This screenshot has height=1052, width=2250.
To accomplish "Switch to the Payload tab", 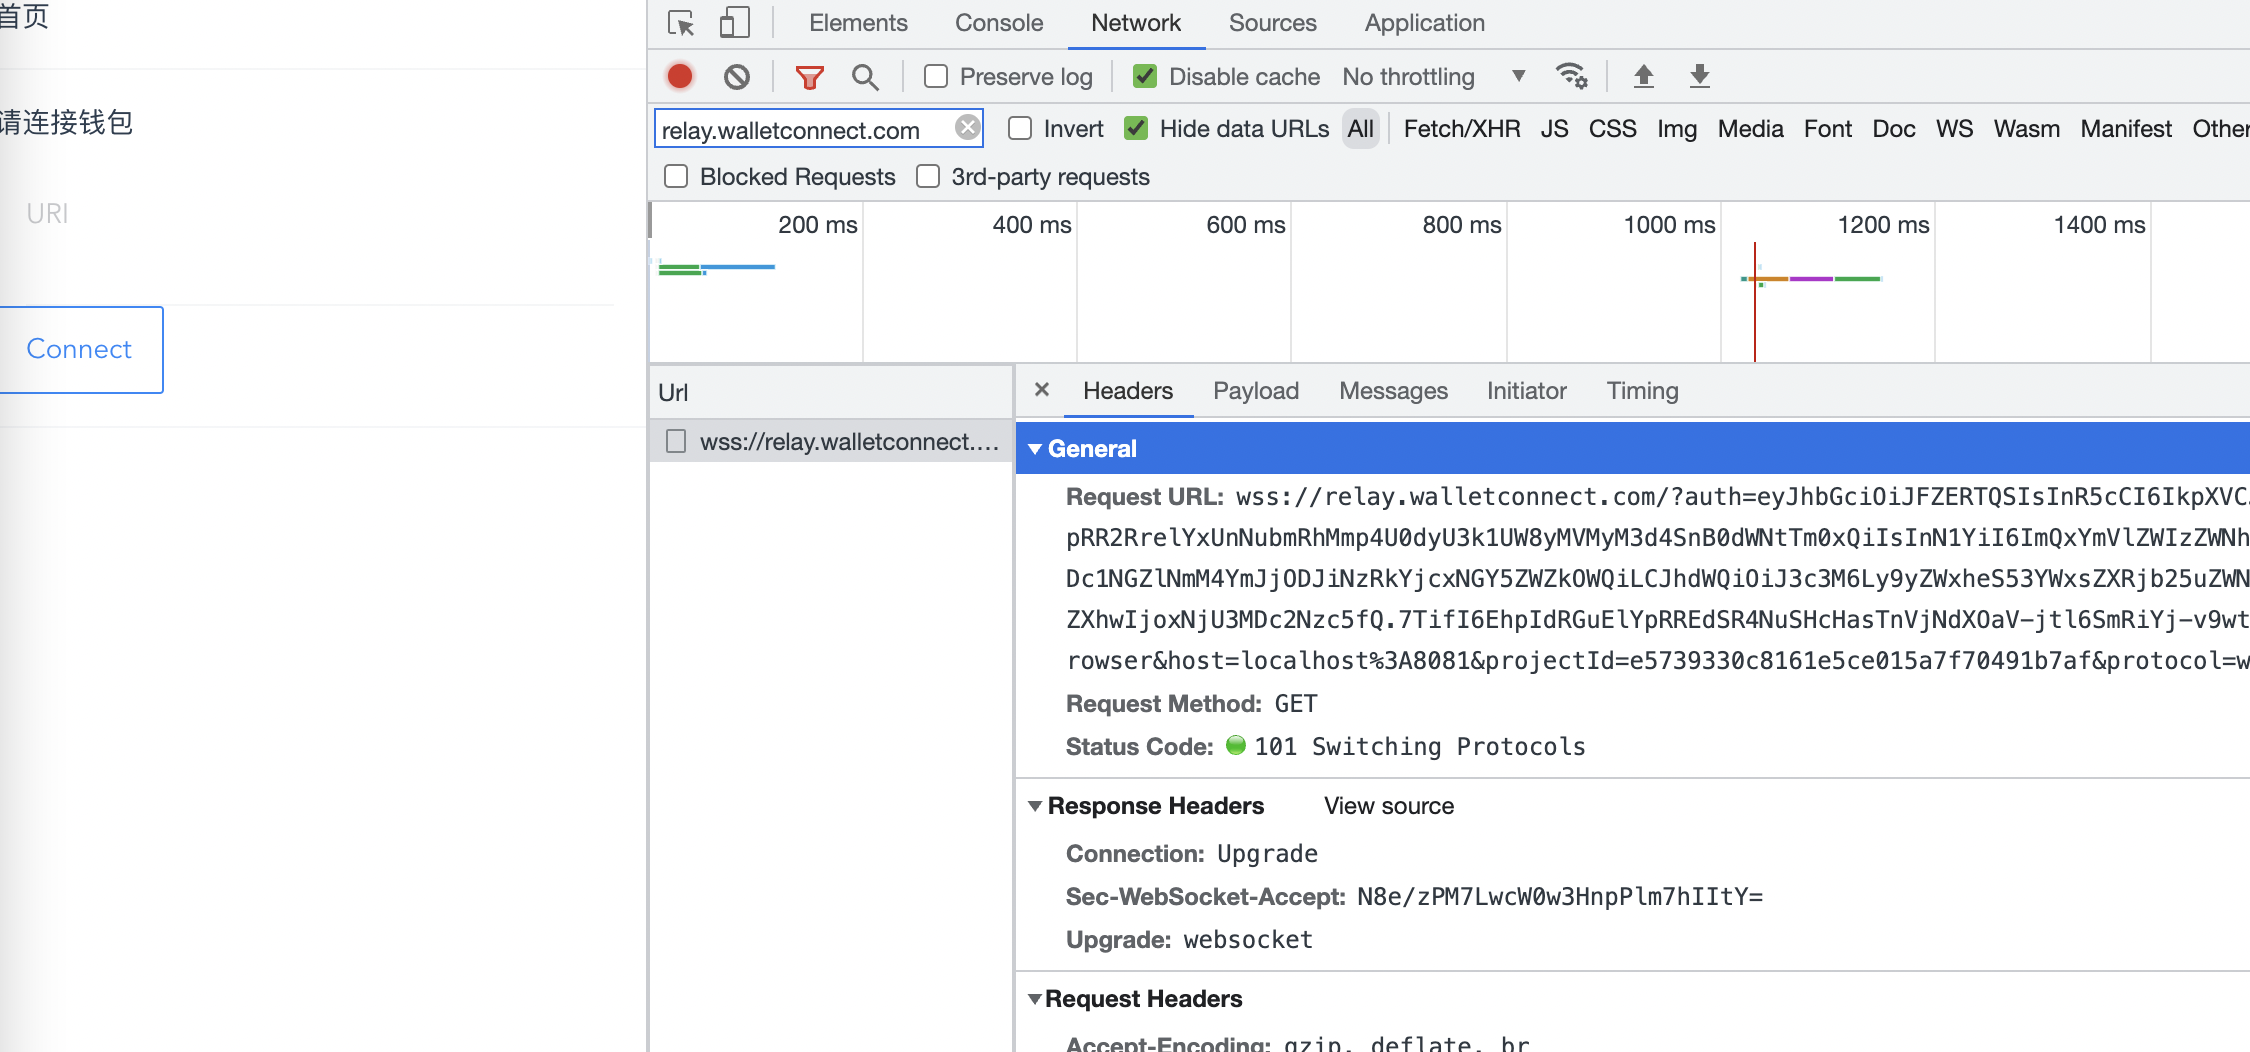I will (x=1256, y=391).
